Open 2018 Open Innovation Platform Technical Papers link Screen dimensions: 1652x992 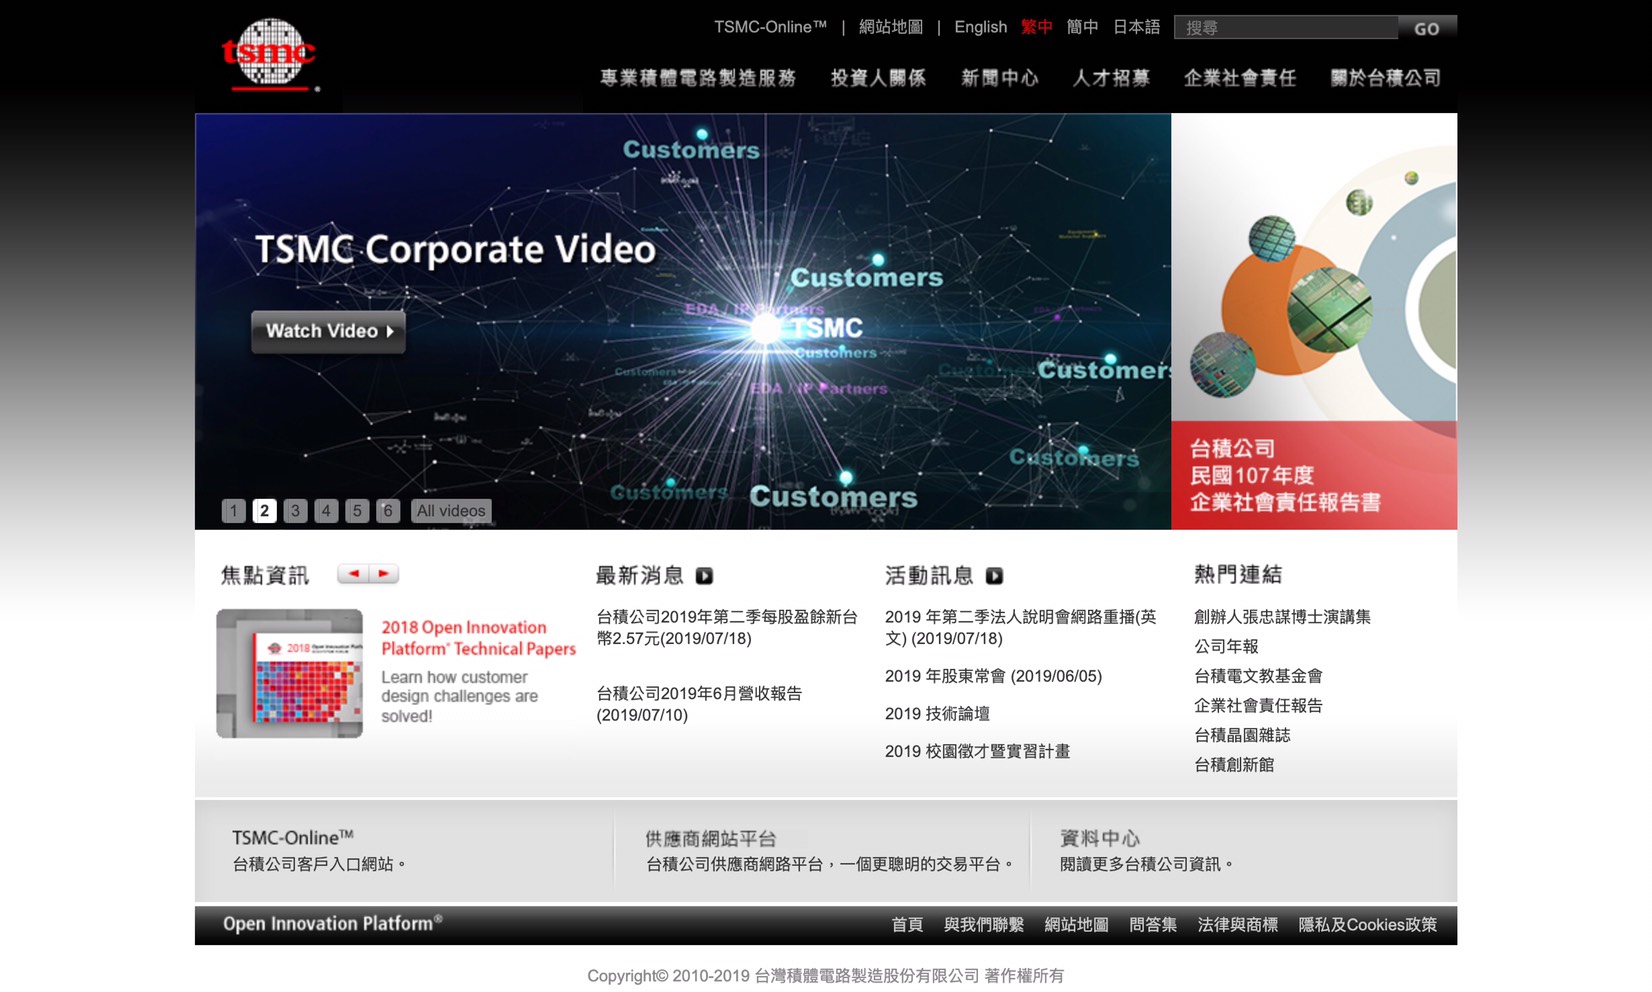click(478, 638)
